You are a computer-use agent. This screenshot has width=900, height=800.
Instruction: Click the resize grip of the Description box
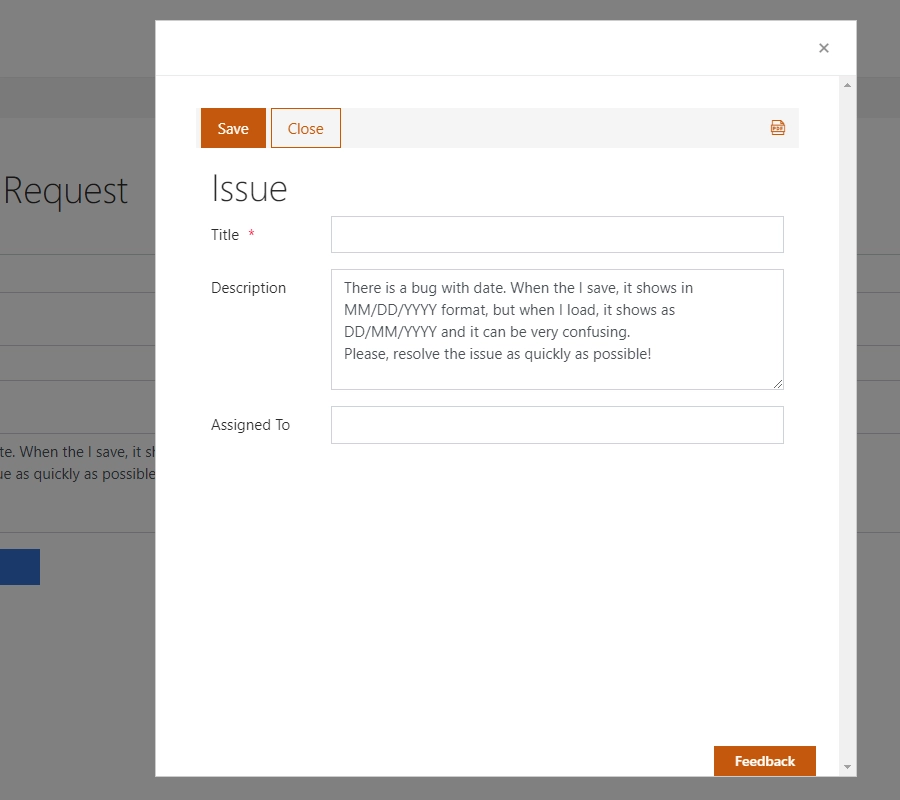(x=778, y=384)
